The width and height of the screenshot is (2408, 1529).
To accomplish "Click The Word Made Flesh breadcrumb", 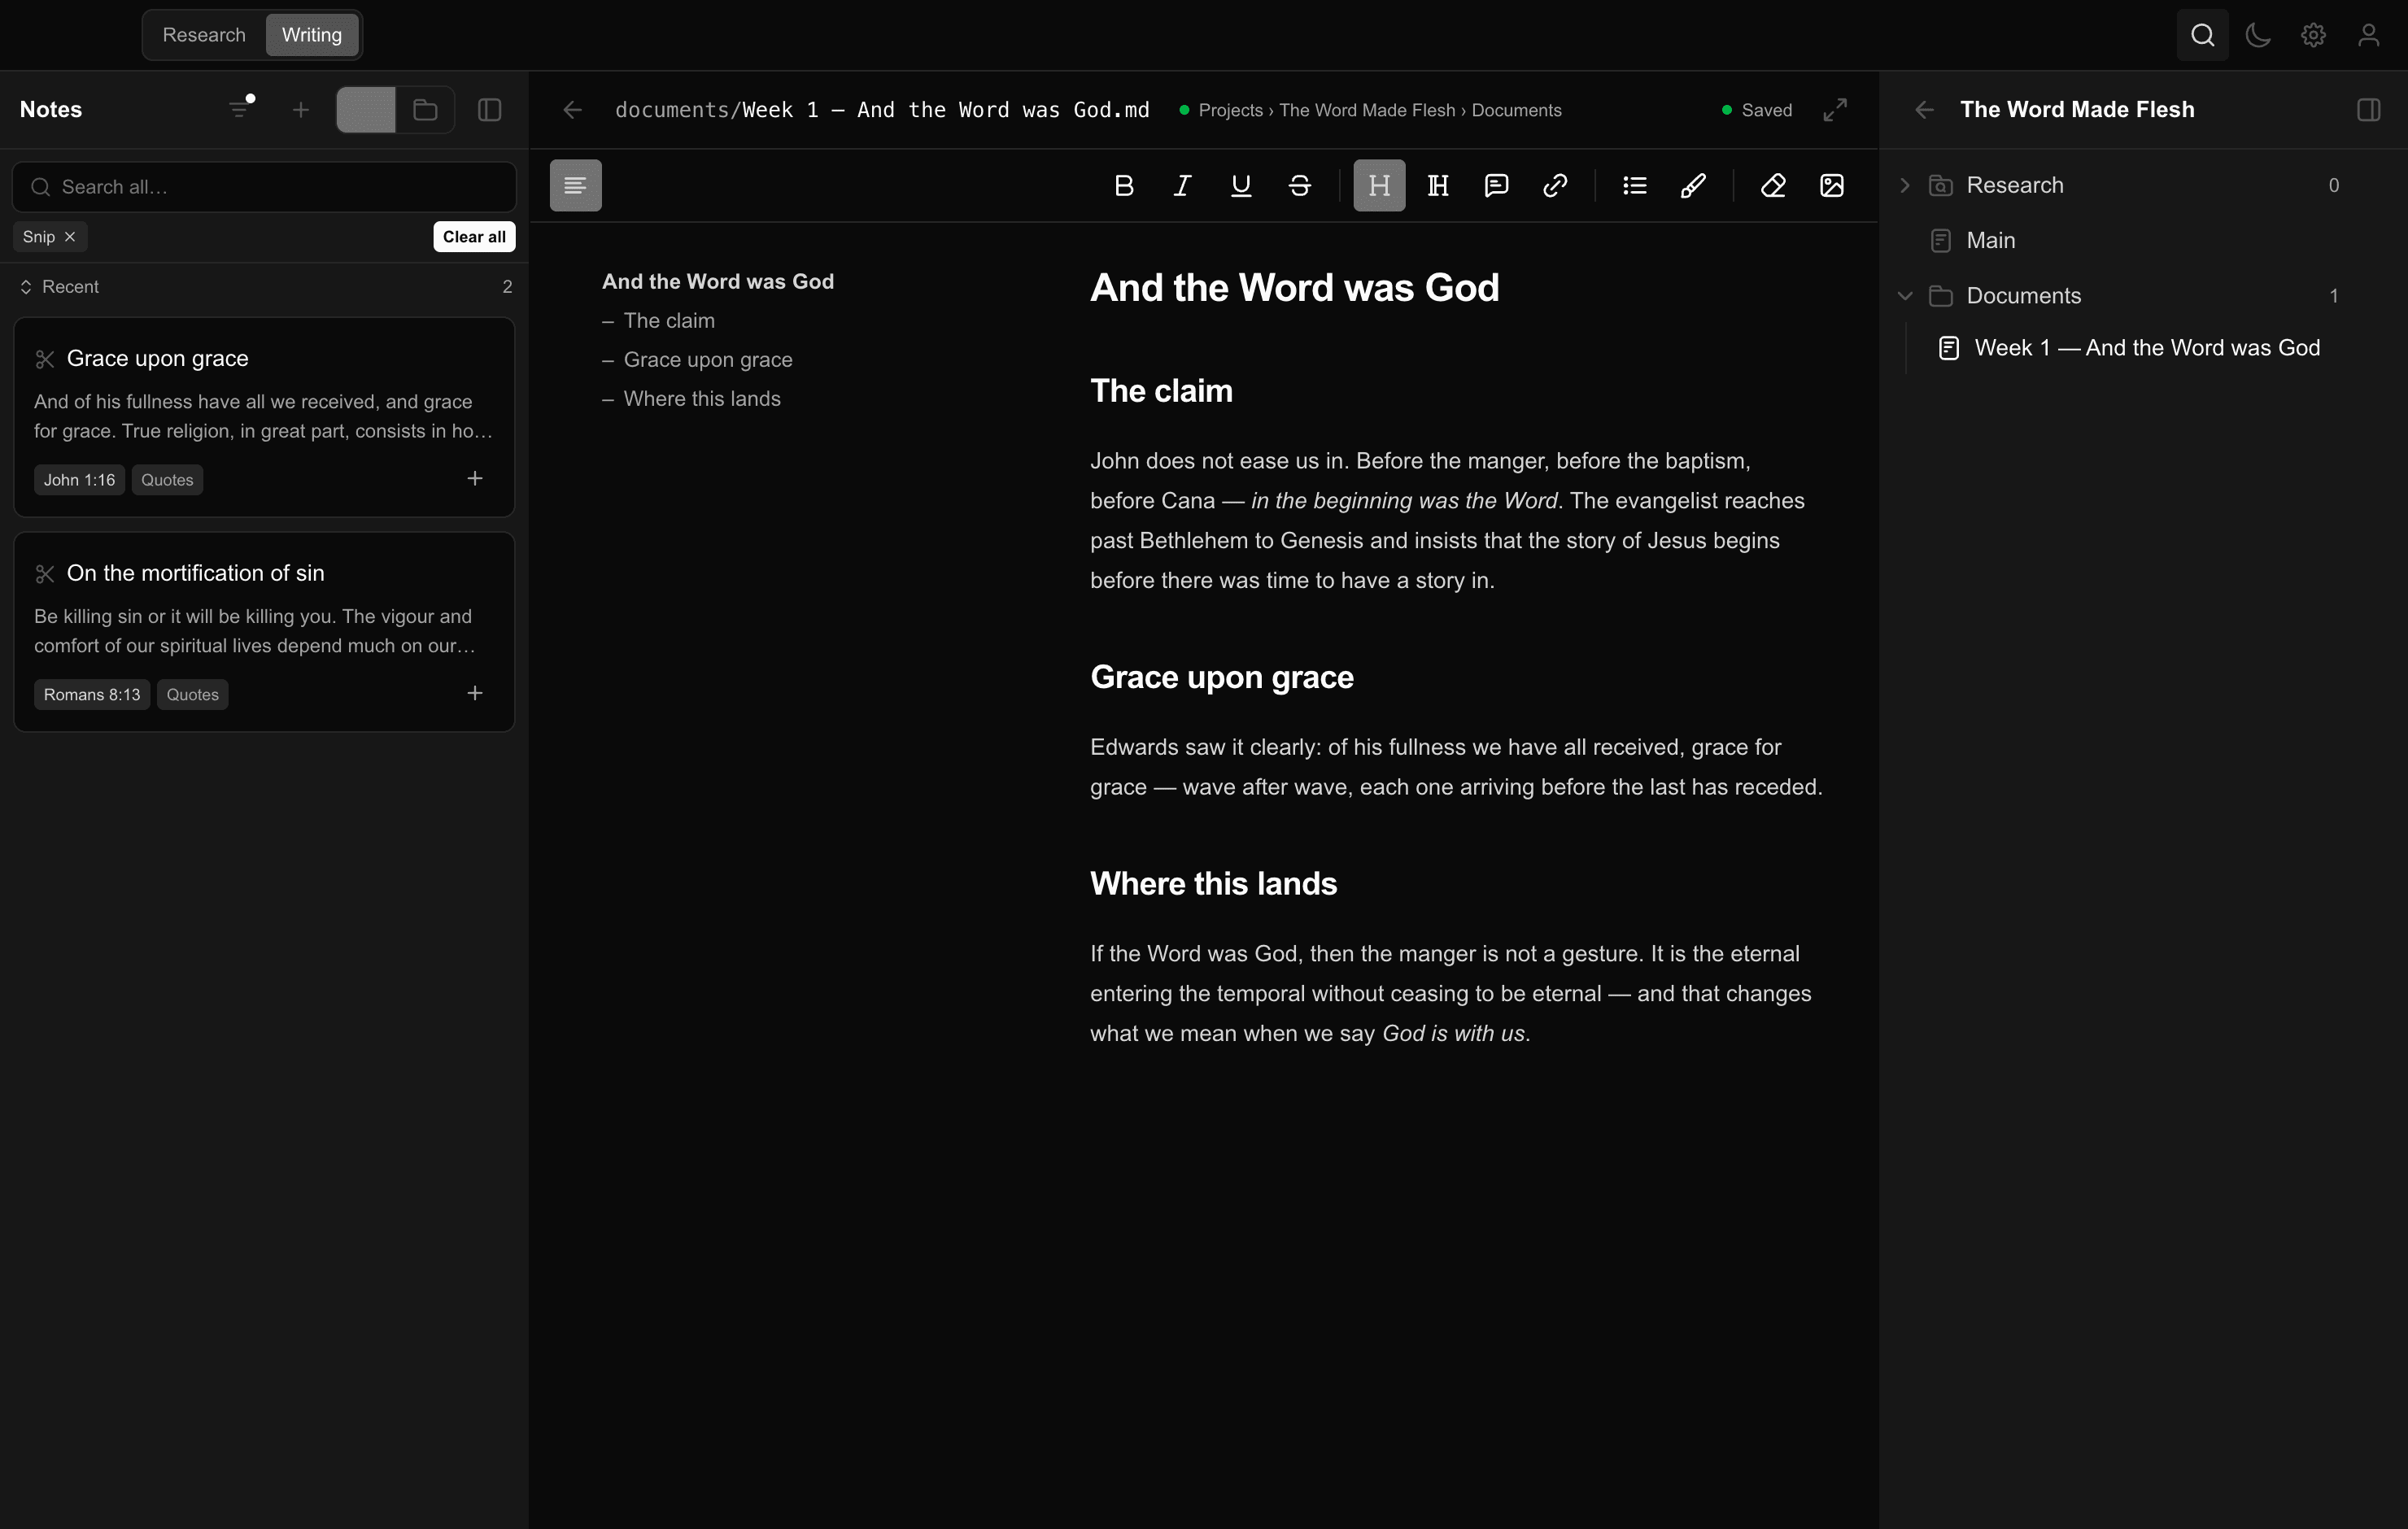I will (x=1367, y=110).
